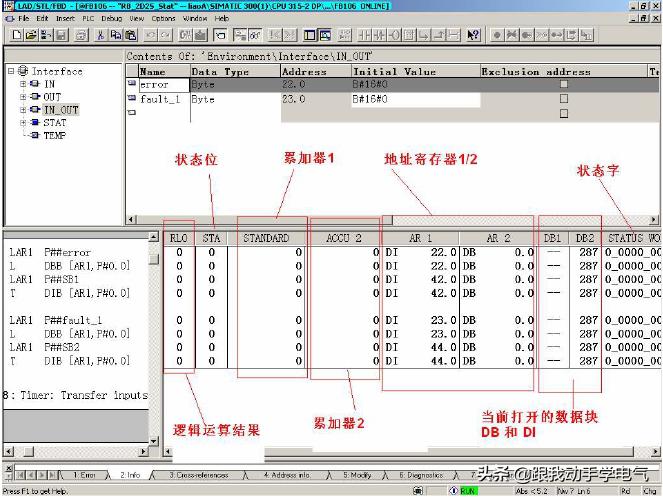Click the Name column header

click(x=164, y=71)
